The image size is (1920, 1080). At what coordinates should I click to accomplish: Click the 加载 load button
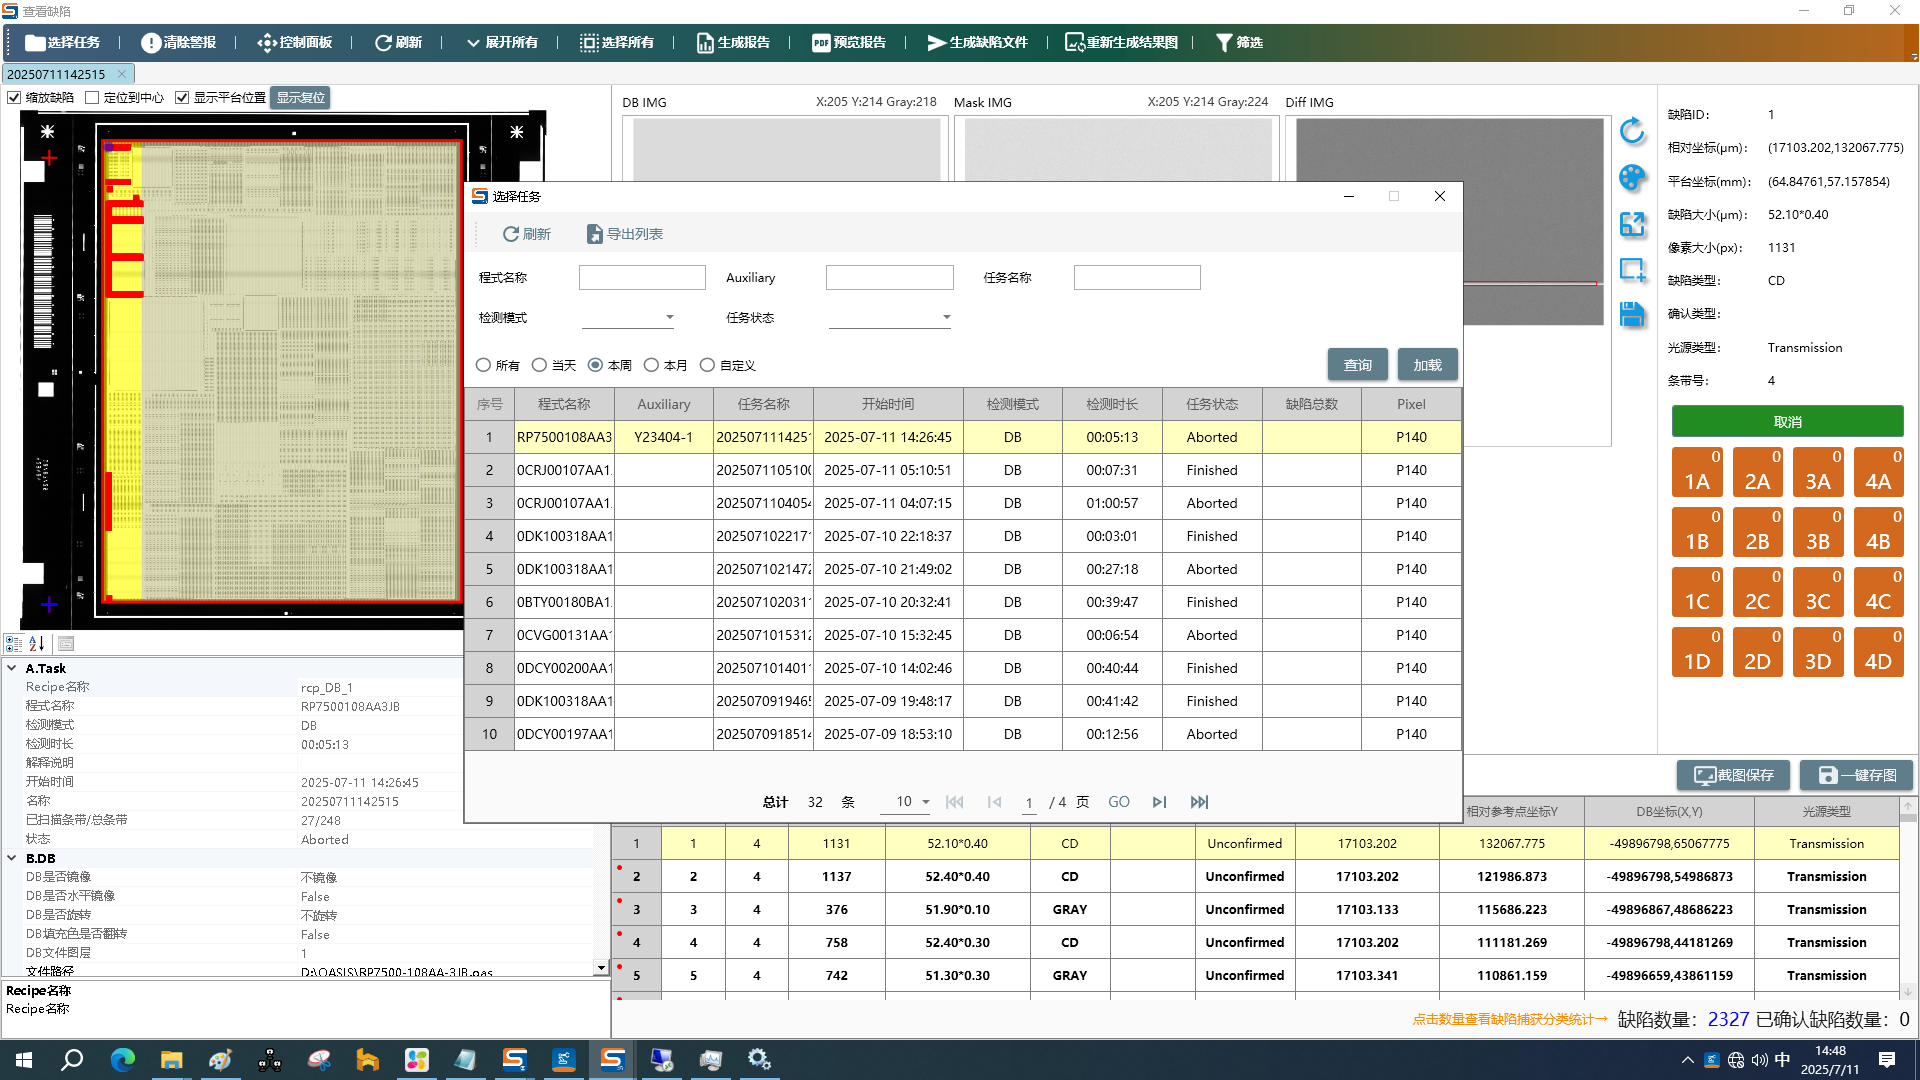click(x=1427, y=365)
